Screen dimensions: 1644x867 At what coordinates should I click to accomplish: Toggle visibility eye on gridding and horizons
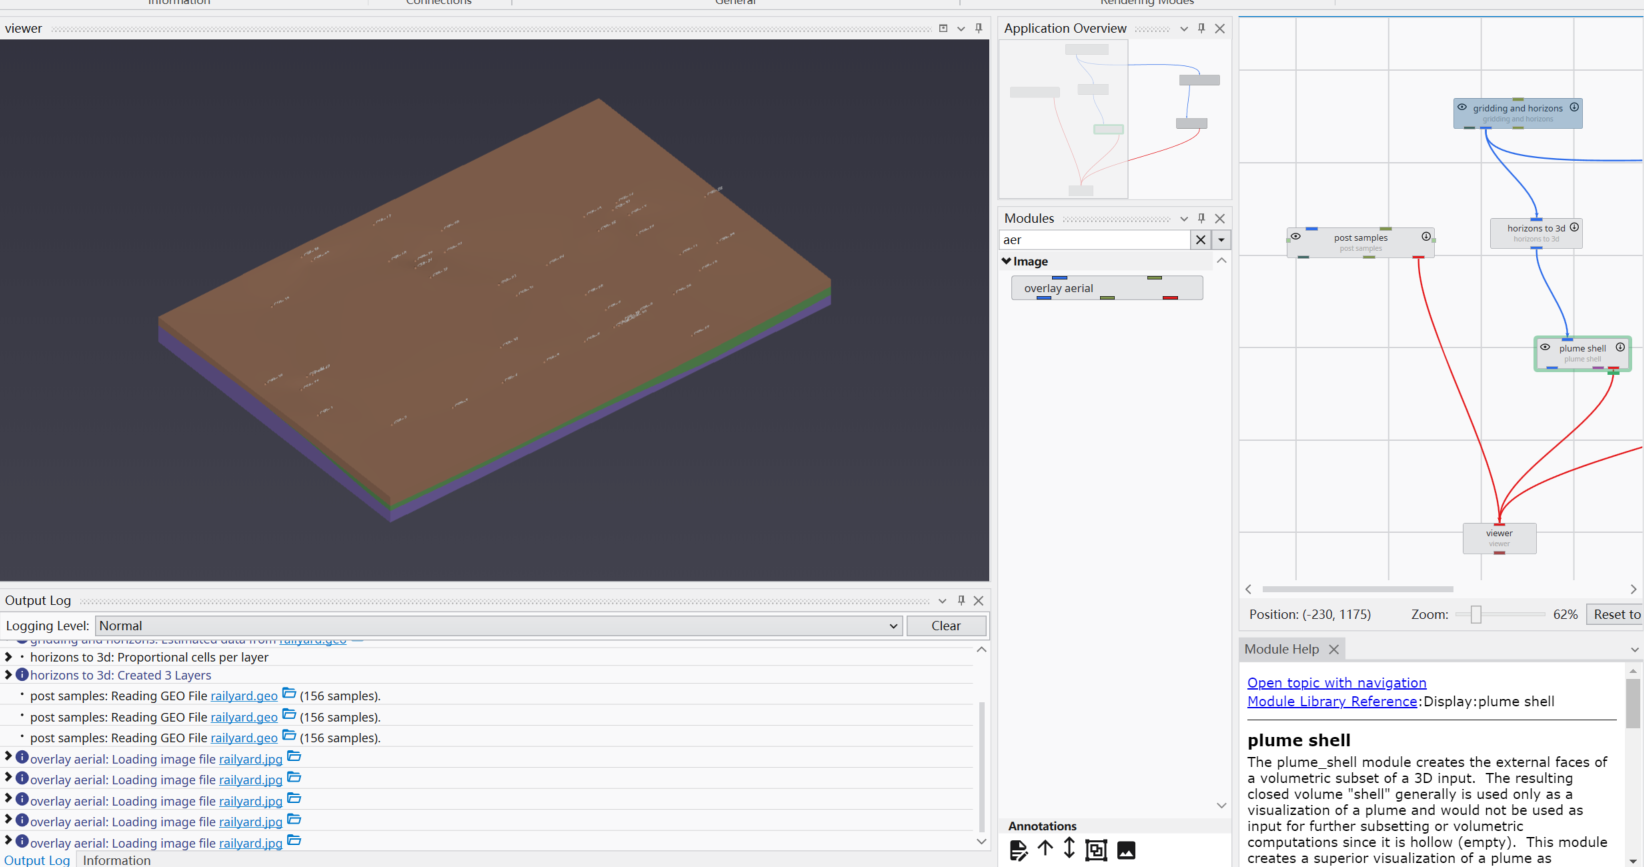tap(1462, 108)
